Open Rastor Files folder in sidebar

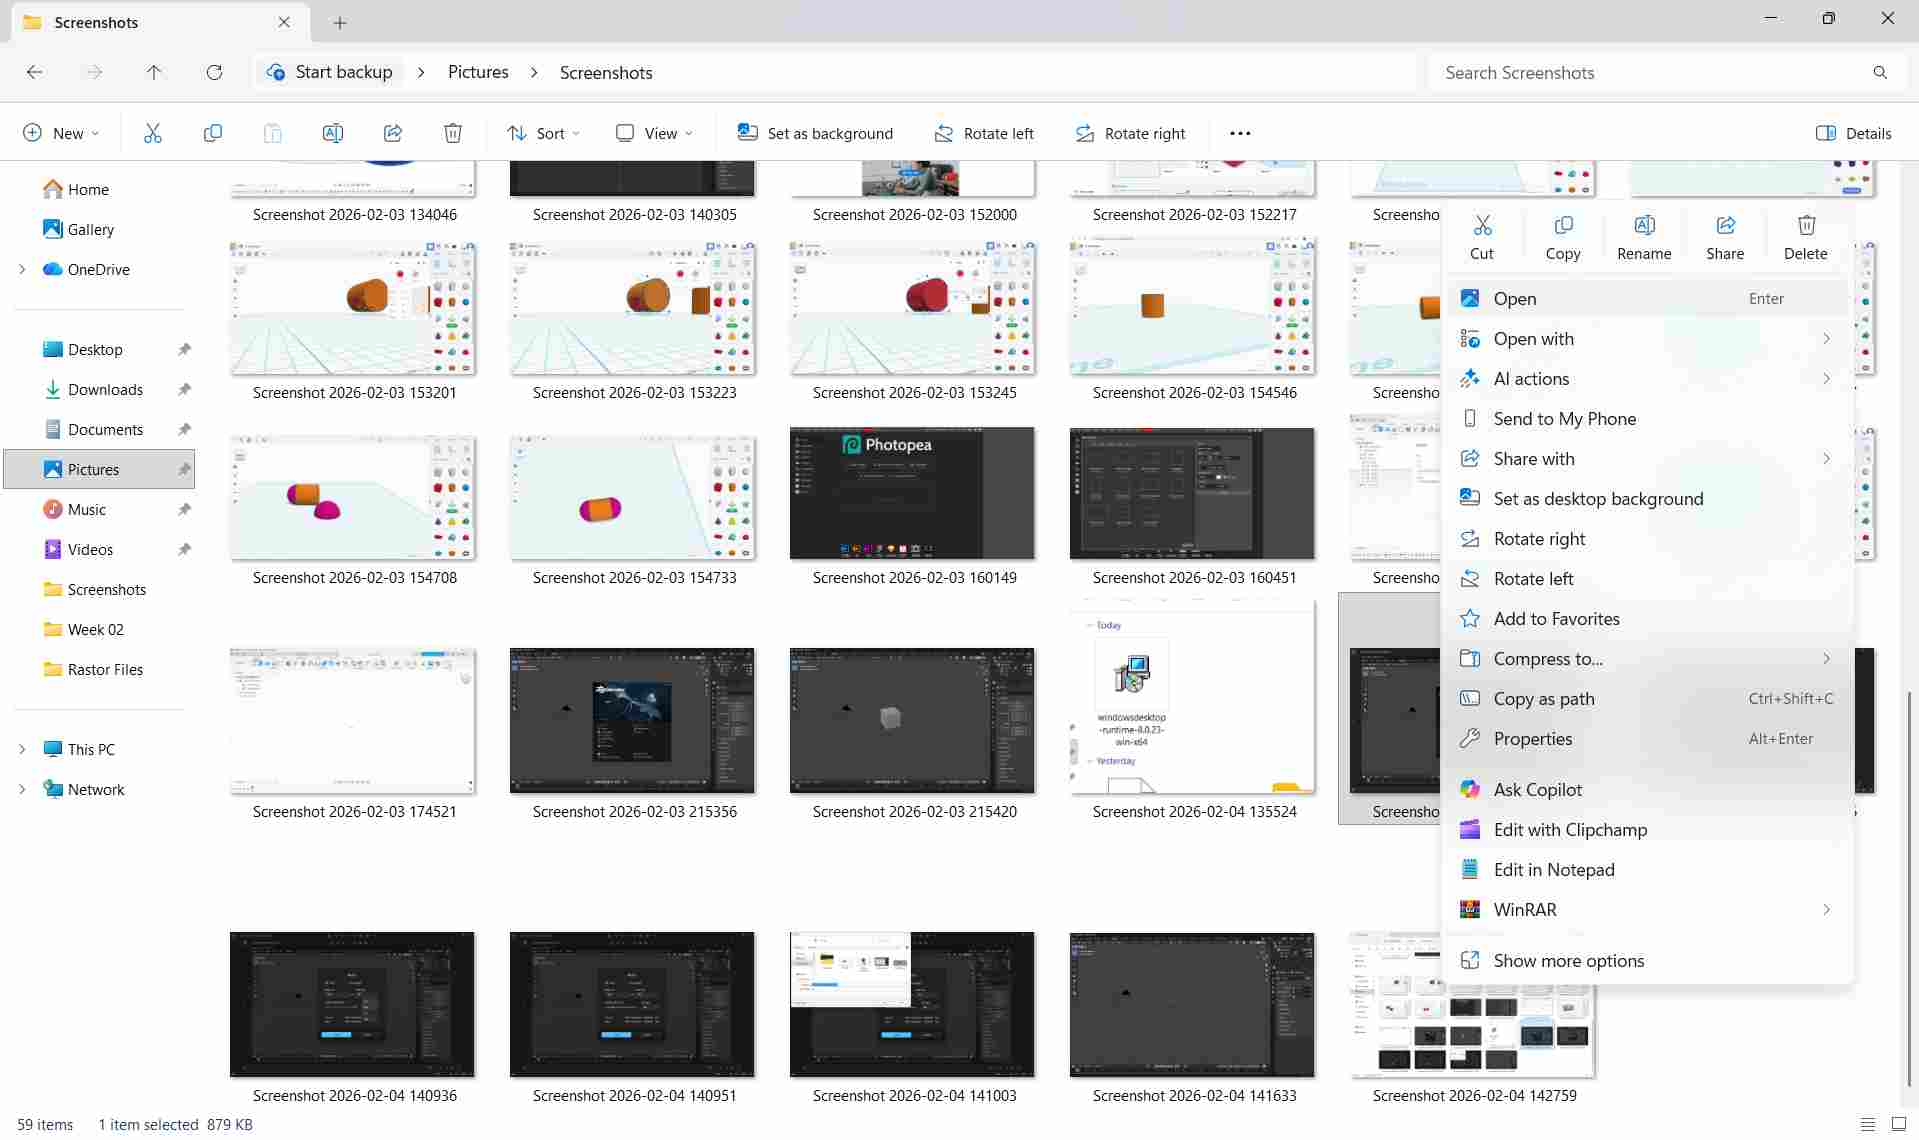click(x=94, y=669)
